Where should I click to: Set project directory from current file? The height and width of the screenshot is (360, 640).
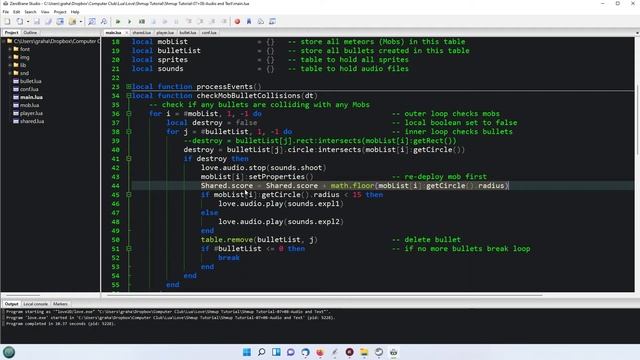pyautogui.click(x=60, y=21)
